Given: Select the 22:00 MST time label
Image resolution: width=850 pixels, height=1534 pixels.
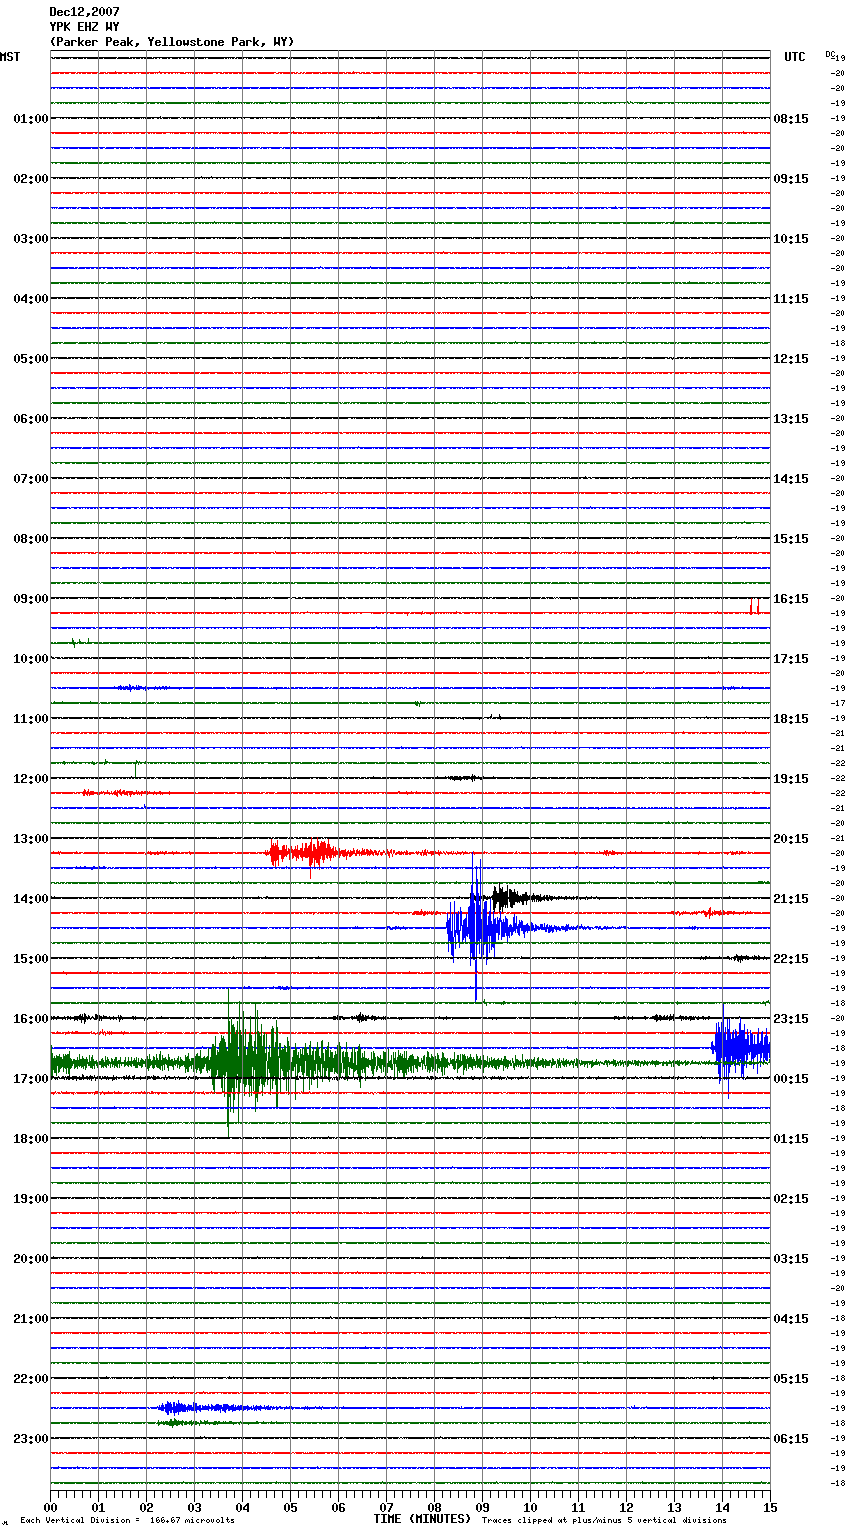Looking at the screenshot, I should click(x=30, y=1379).
